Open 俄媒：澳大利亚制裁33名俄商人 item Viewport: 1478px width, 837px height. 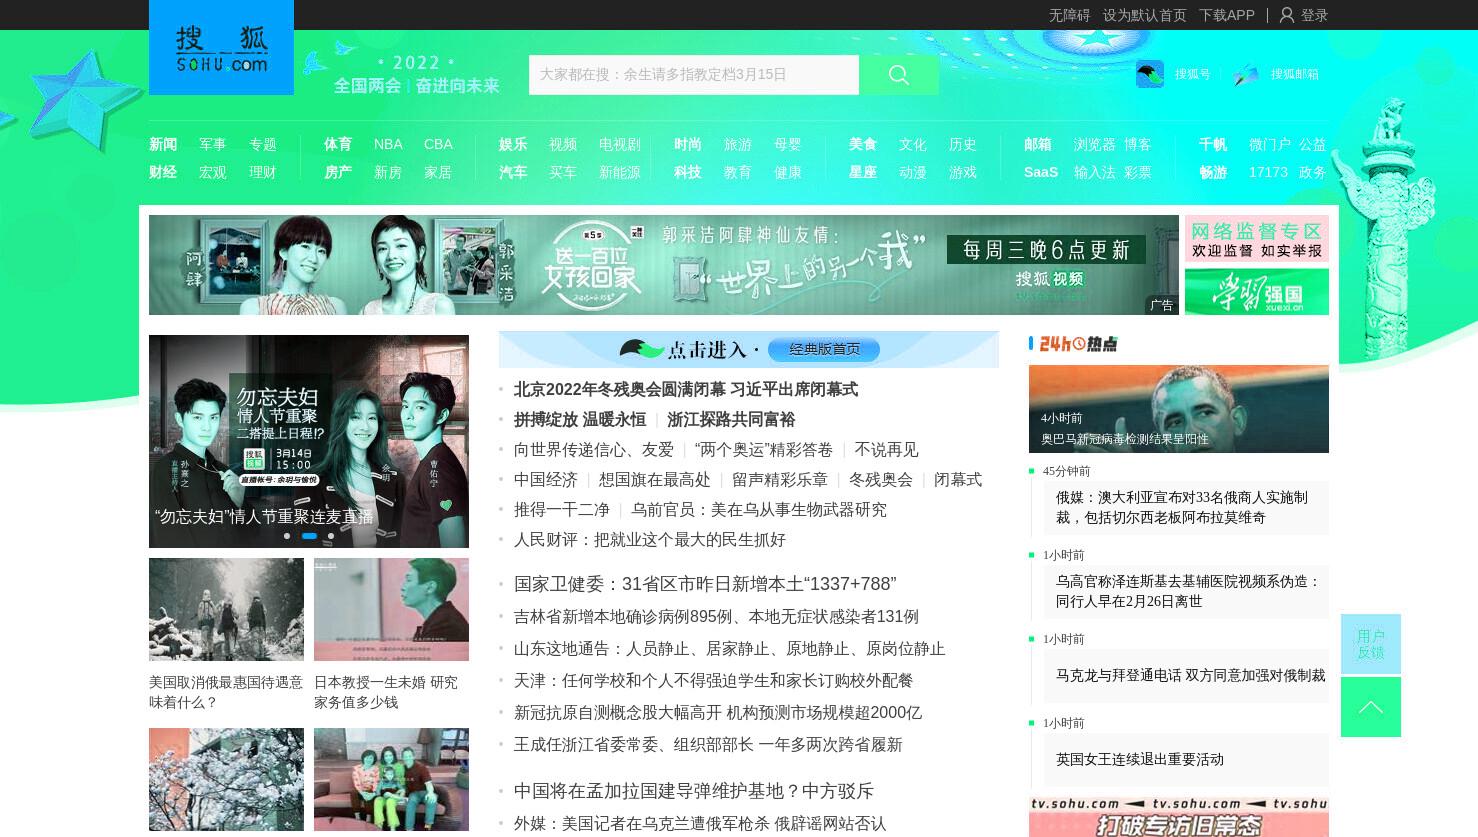(1186, 507)
